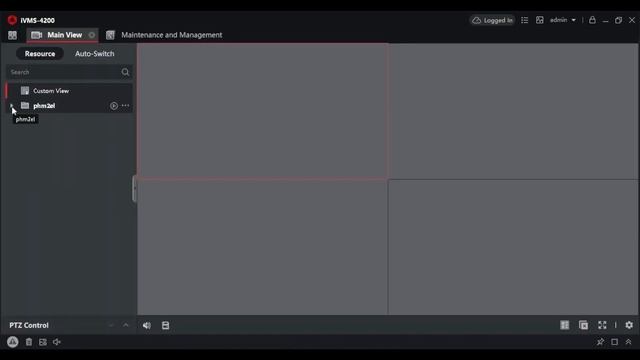This screenshot has height=360, width=640.
Task: Collapse the resource side panel handle
Action: [x=134, y=189]
